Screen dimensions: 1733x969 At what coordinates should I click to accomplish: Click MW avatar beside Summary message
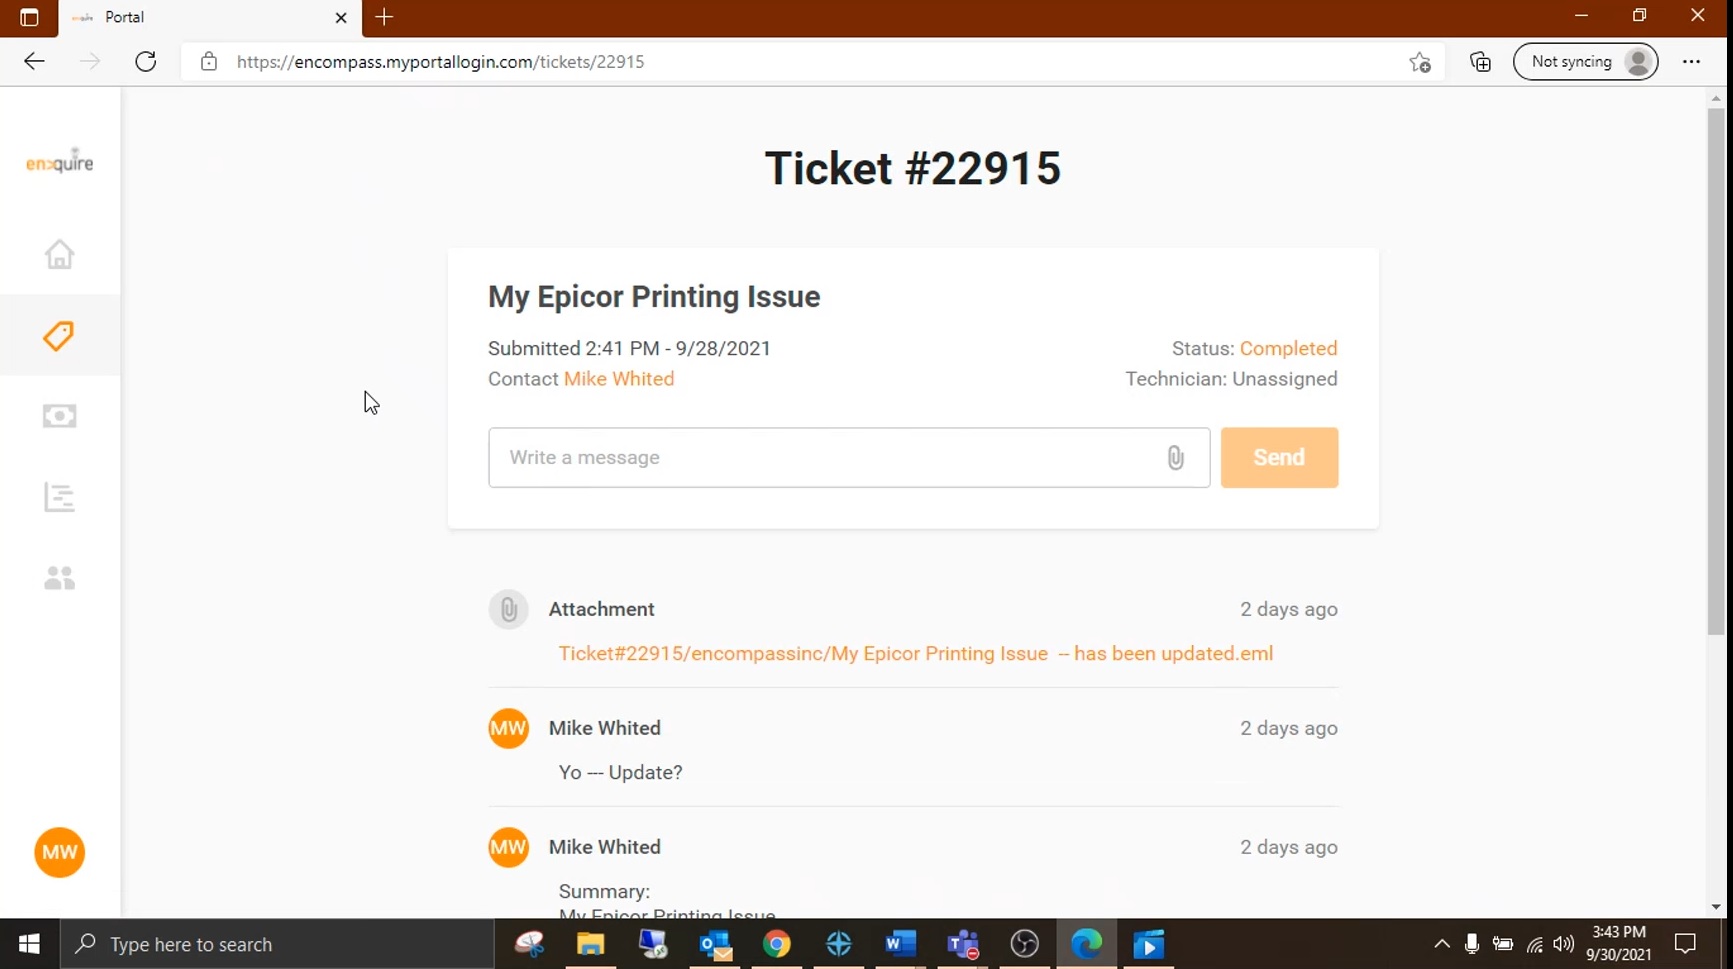coord(508,847)
